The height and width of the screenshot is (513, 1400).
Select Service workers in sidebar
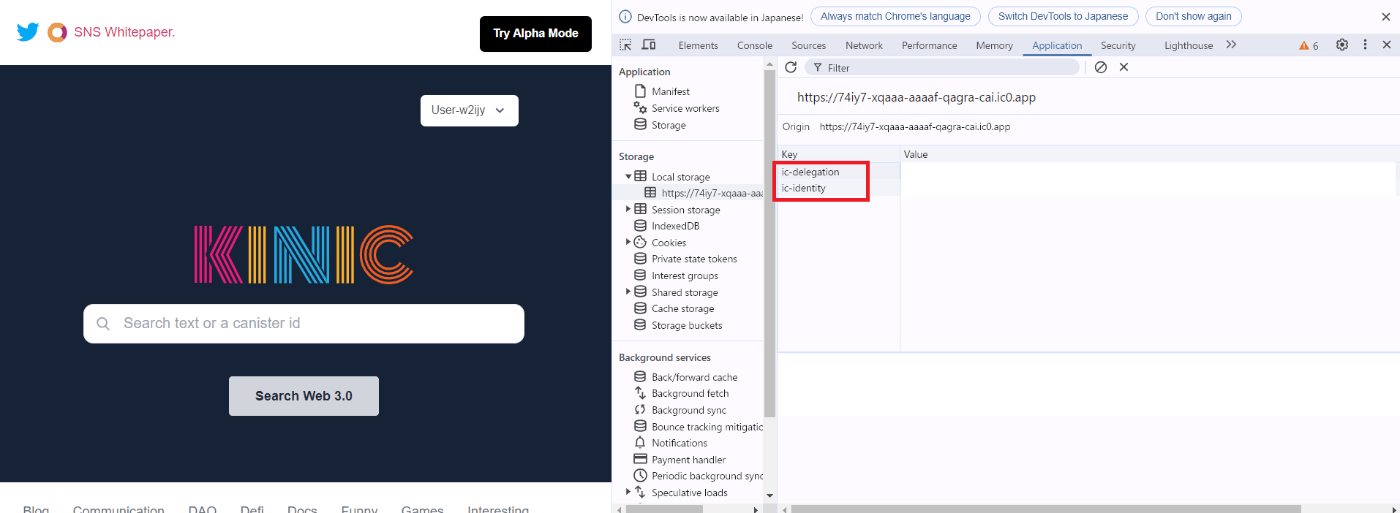685,108
